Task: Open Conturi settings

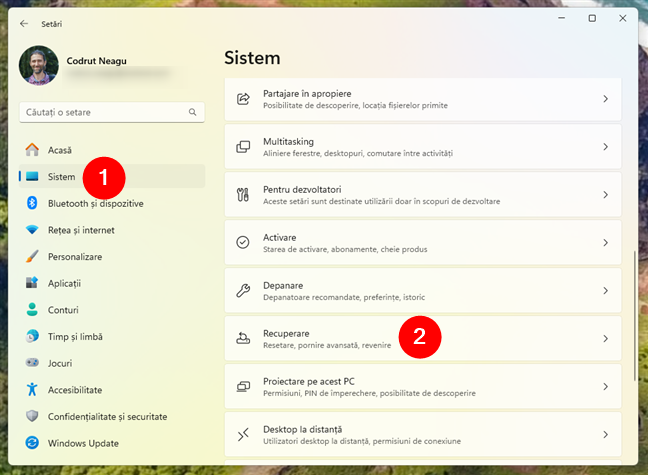Action: click(x=112, y=310)
